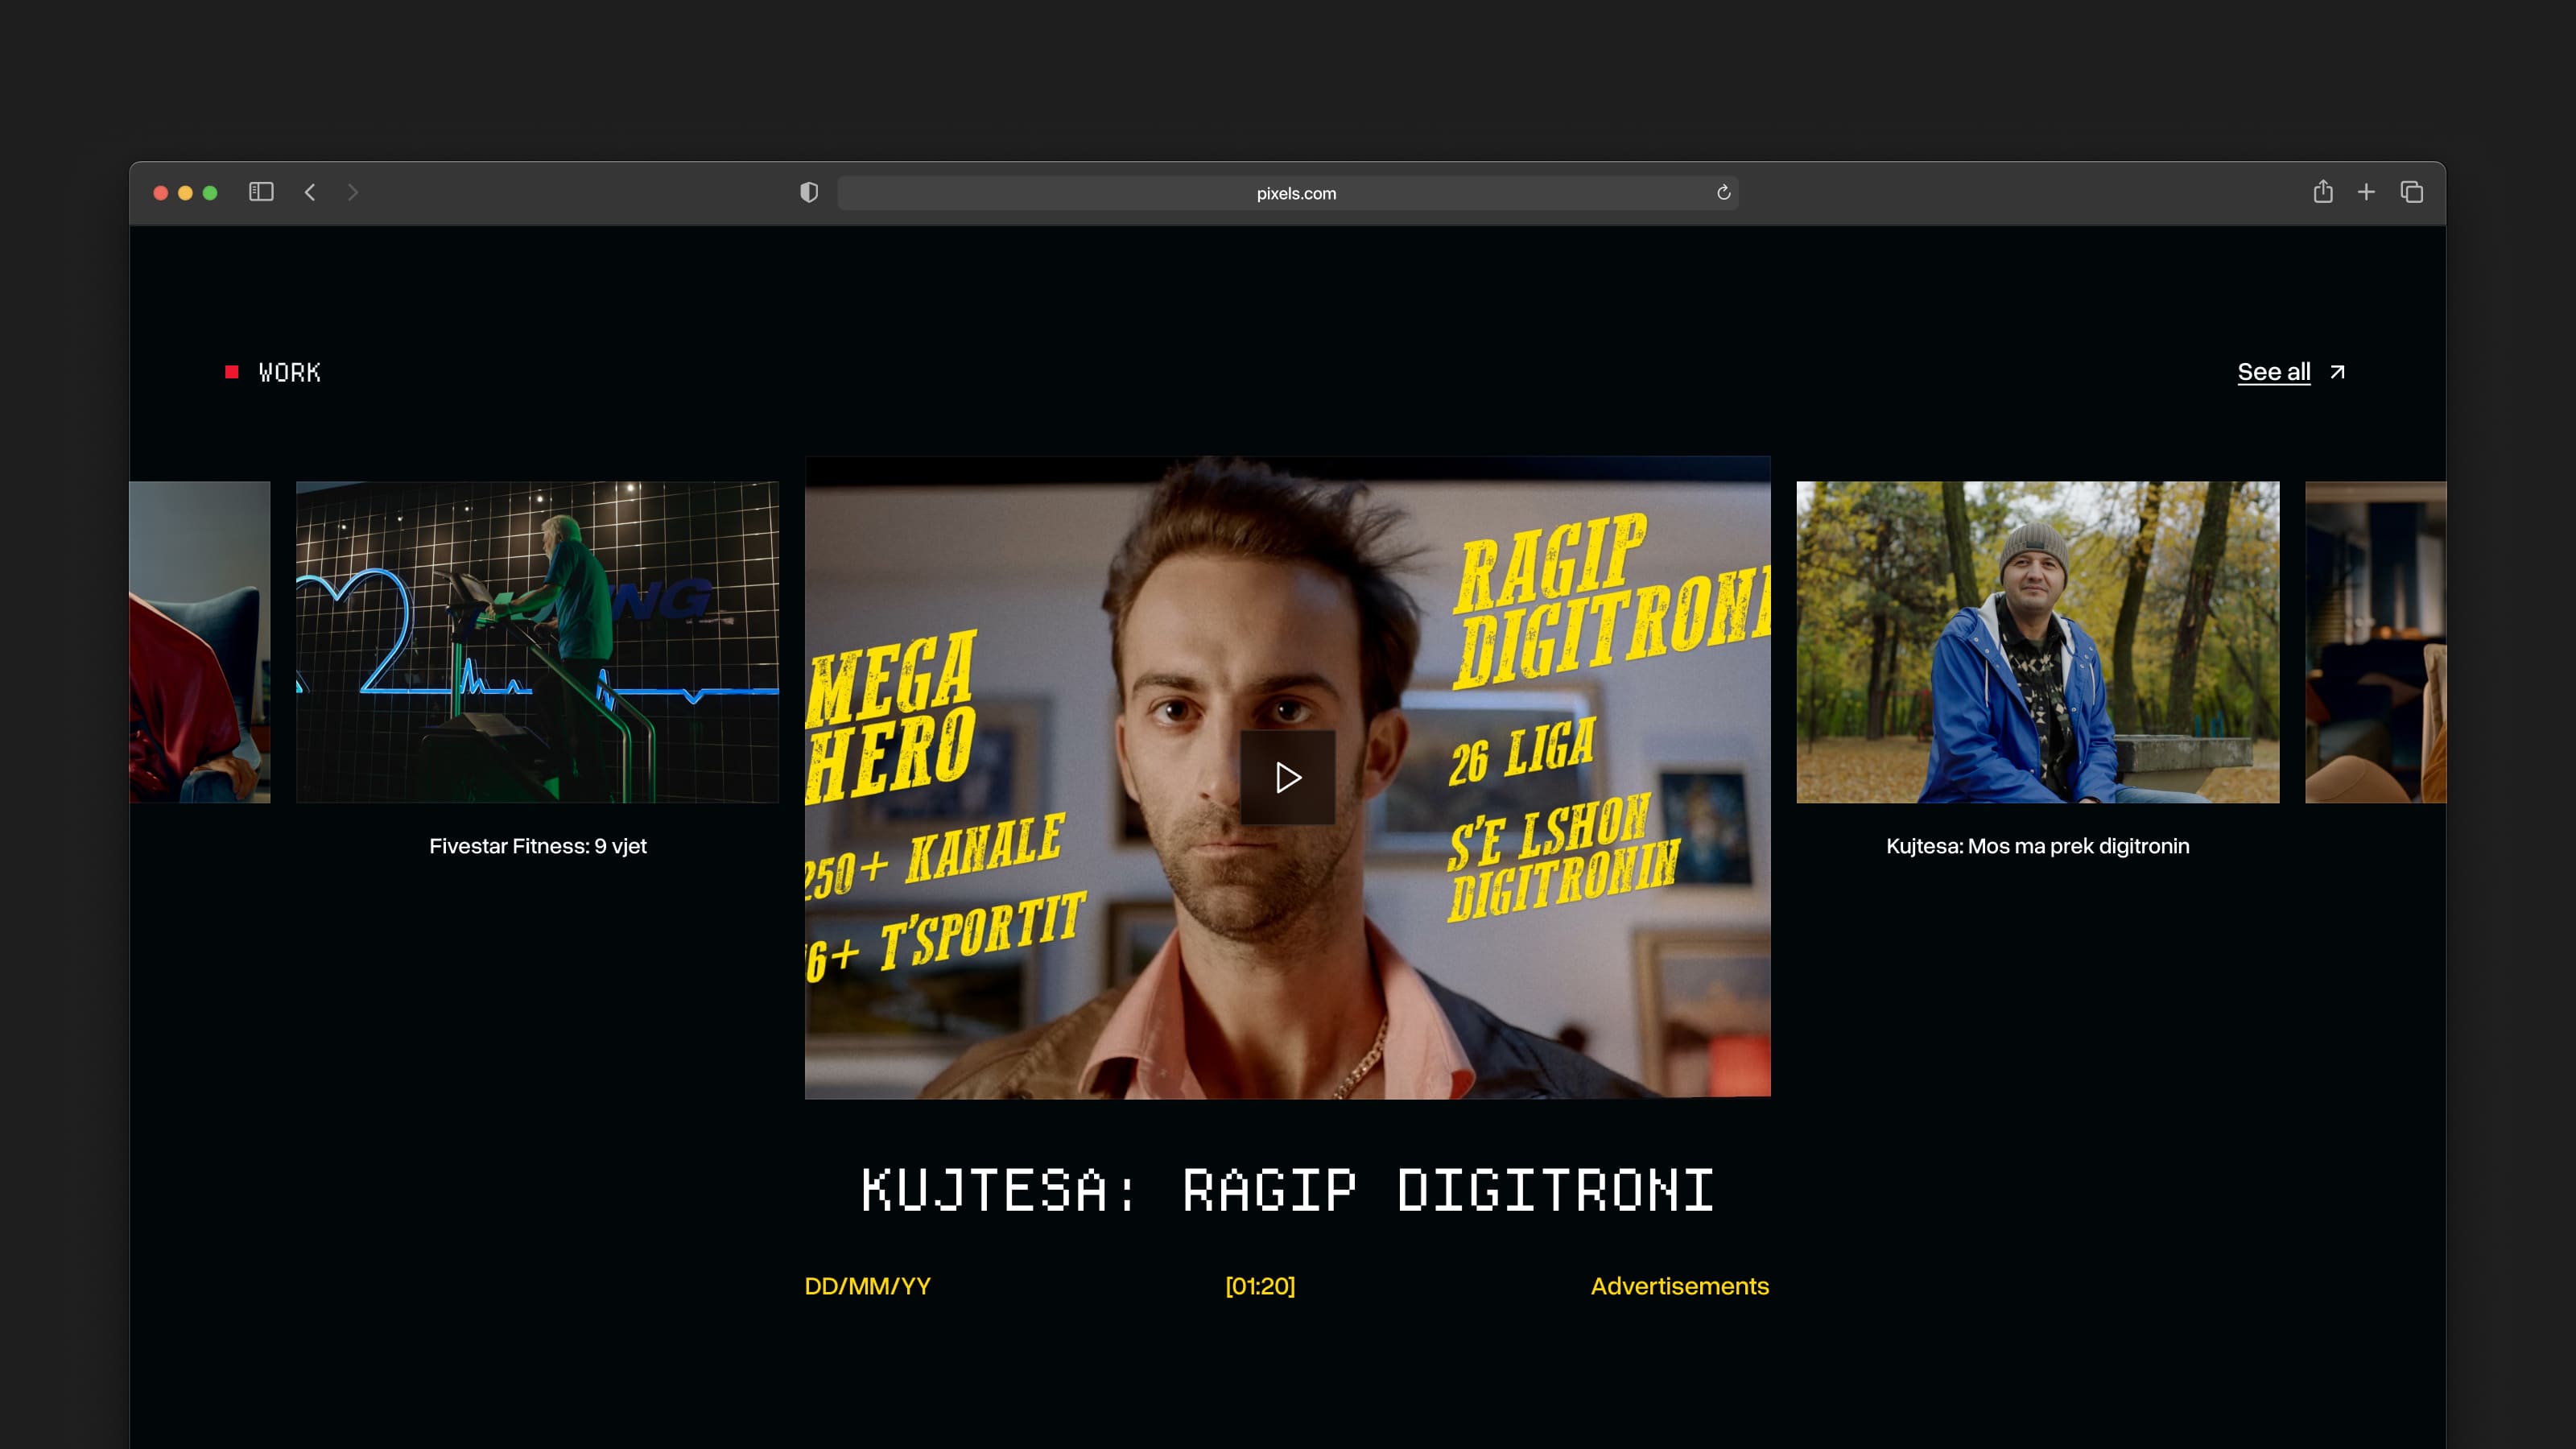Open the privacy shield report icon
This screenshot has height=1449, width=2576.
[x=809, y=192]
